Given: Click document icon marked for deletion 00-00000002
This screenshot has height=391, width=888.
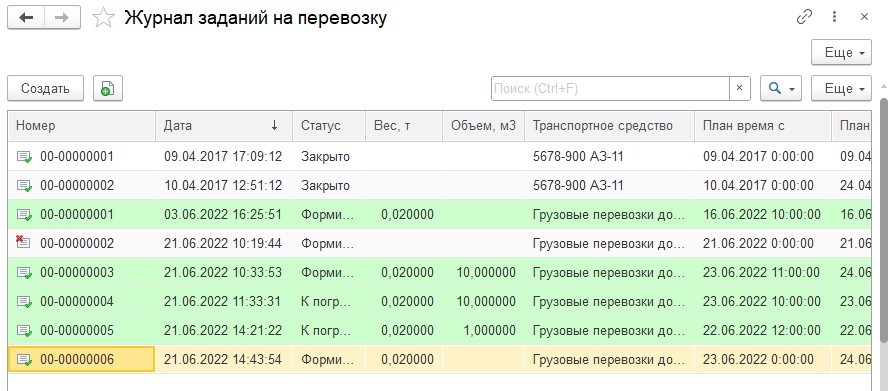Looking at the screenshot, I should pyautogui.click(x=23, y=243).
